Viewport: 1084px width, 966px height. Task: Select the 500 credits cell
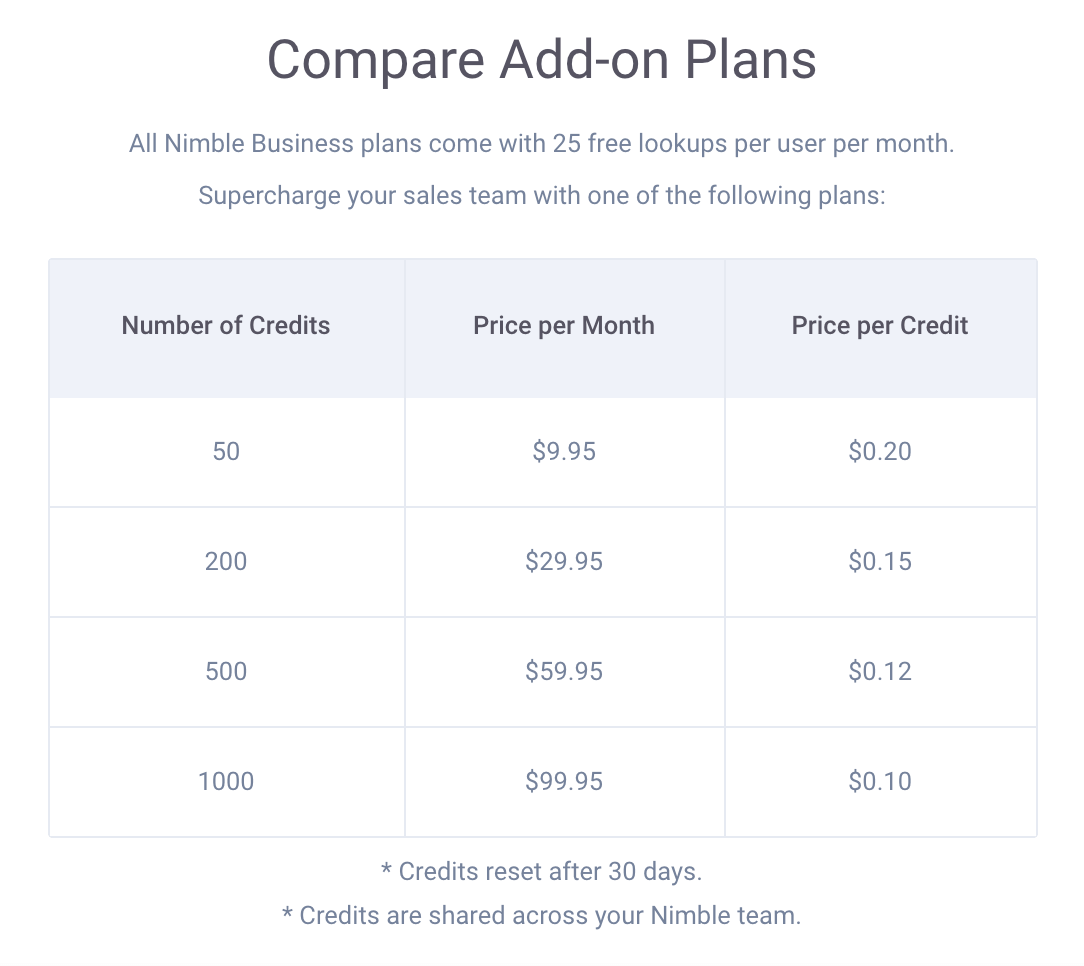point(226,672)
